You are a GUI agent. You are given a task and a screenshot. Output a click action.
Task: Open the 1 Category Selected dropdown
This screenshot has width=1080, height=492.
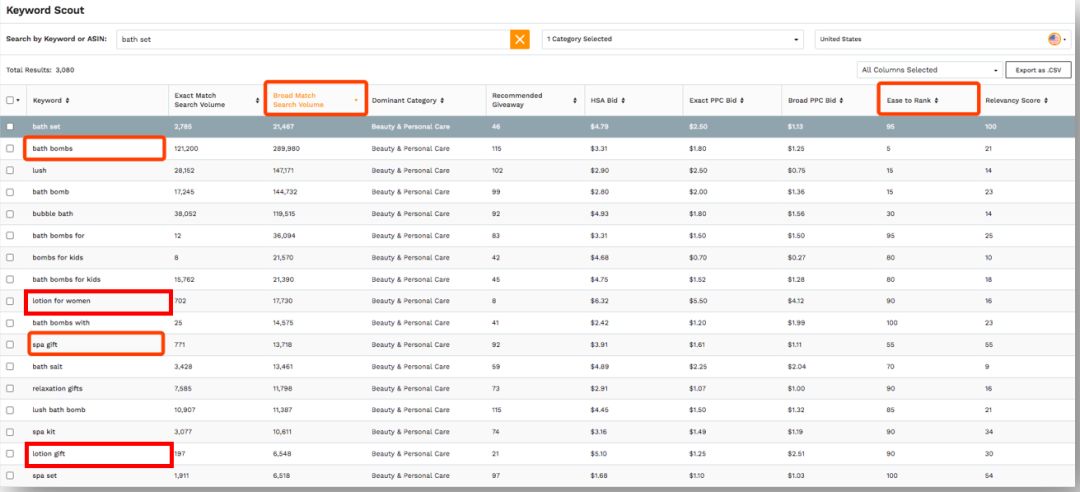pyautogui.click(x=672, y=39)
